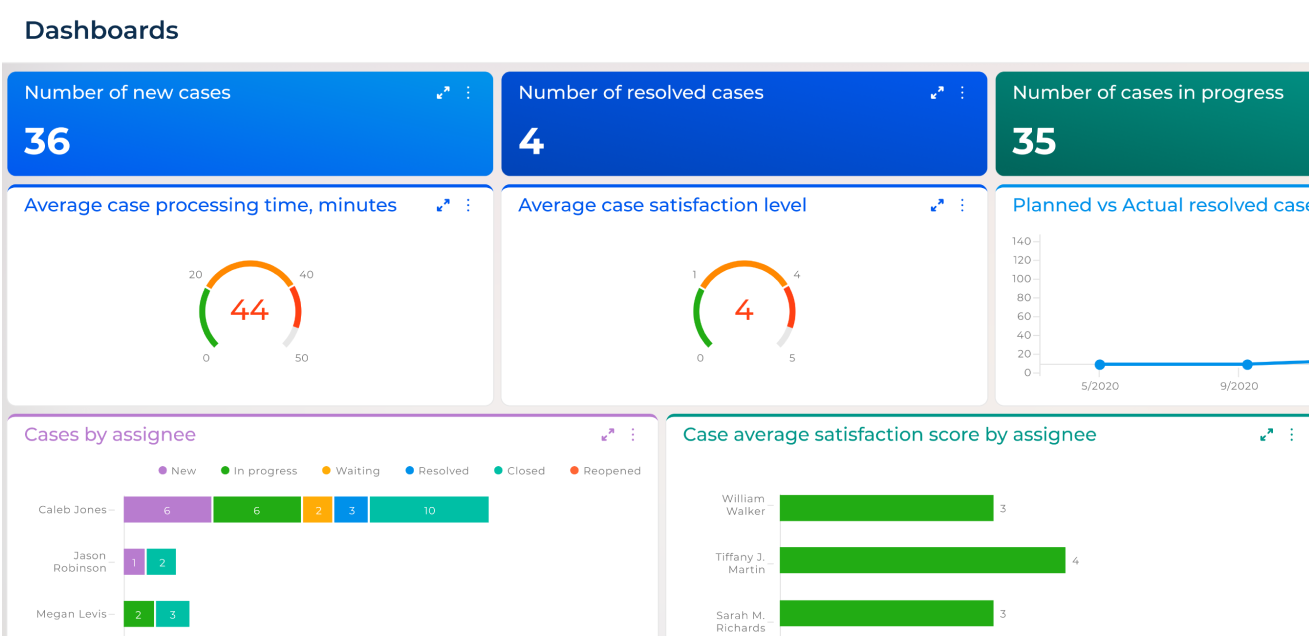Expand the Cases by assignee chart
Image resolution: width=1309 pixels, height=636 pixels.
tap(607, 435)
